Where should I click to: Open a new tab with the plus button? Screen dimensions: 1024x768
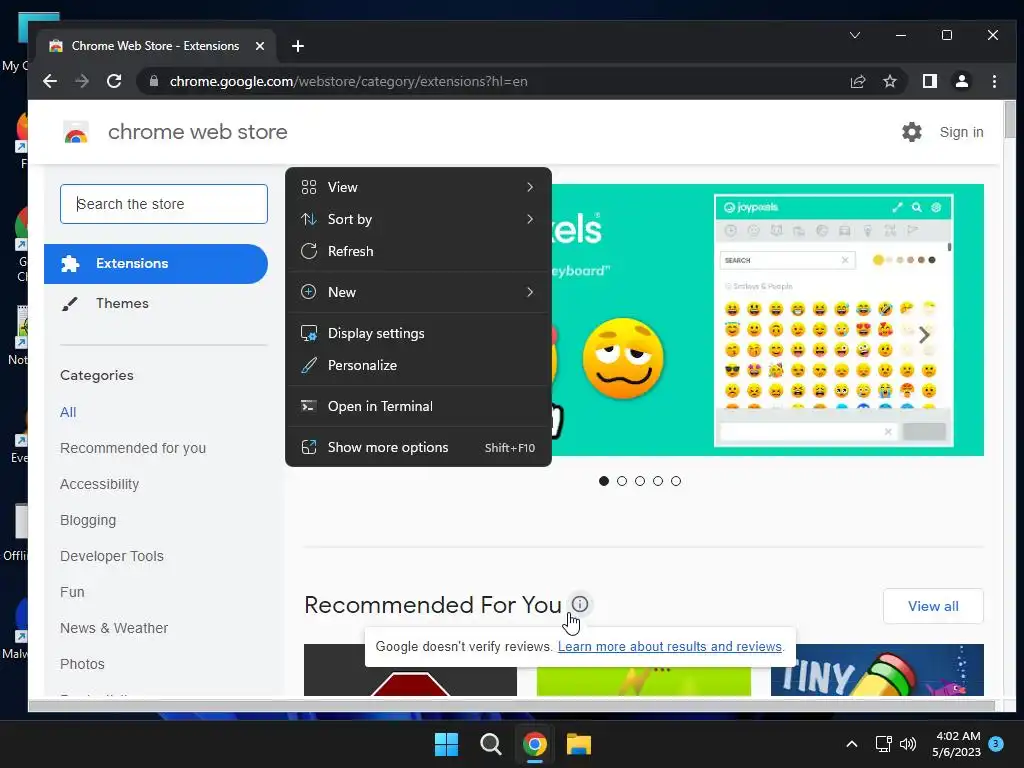tap(298, 46)
